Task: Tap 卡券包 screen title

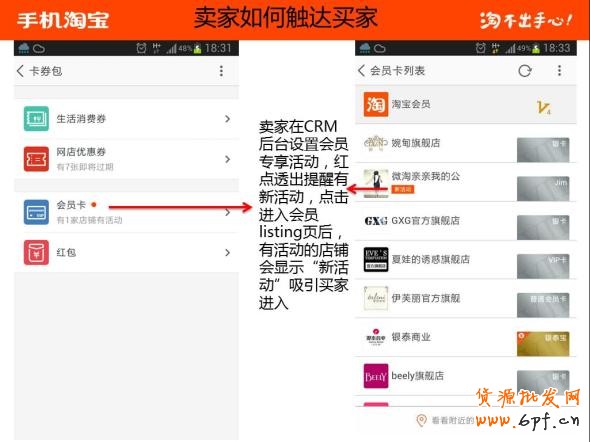Action: pyautogui.click(x=46, y=71)
